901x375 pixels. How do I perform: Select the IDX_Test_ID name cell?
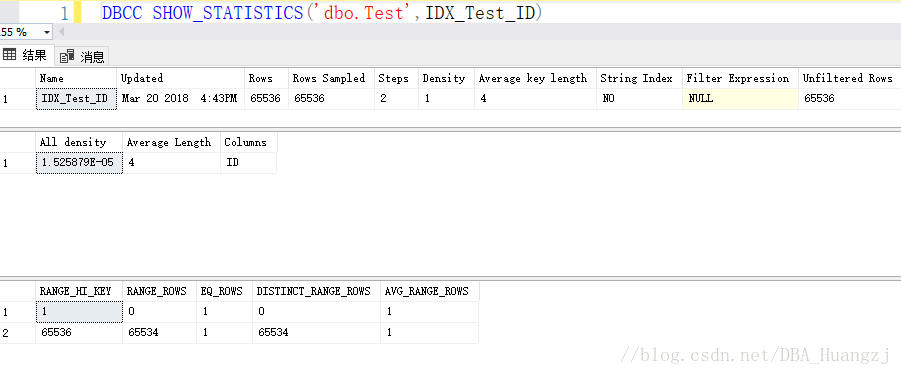pyautogui.click(x=76, y=99)
